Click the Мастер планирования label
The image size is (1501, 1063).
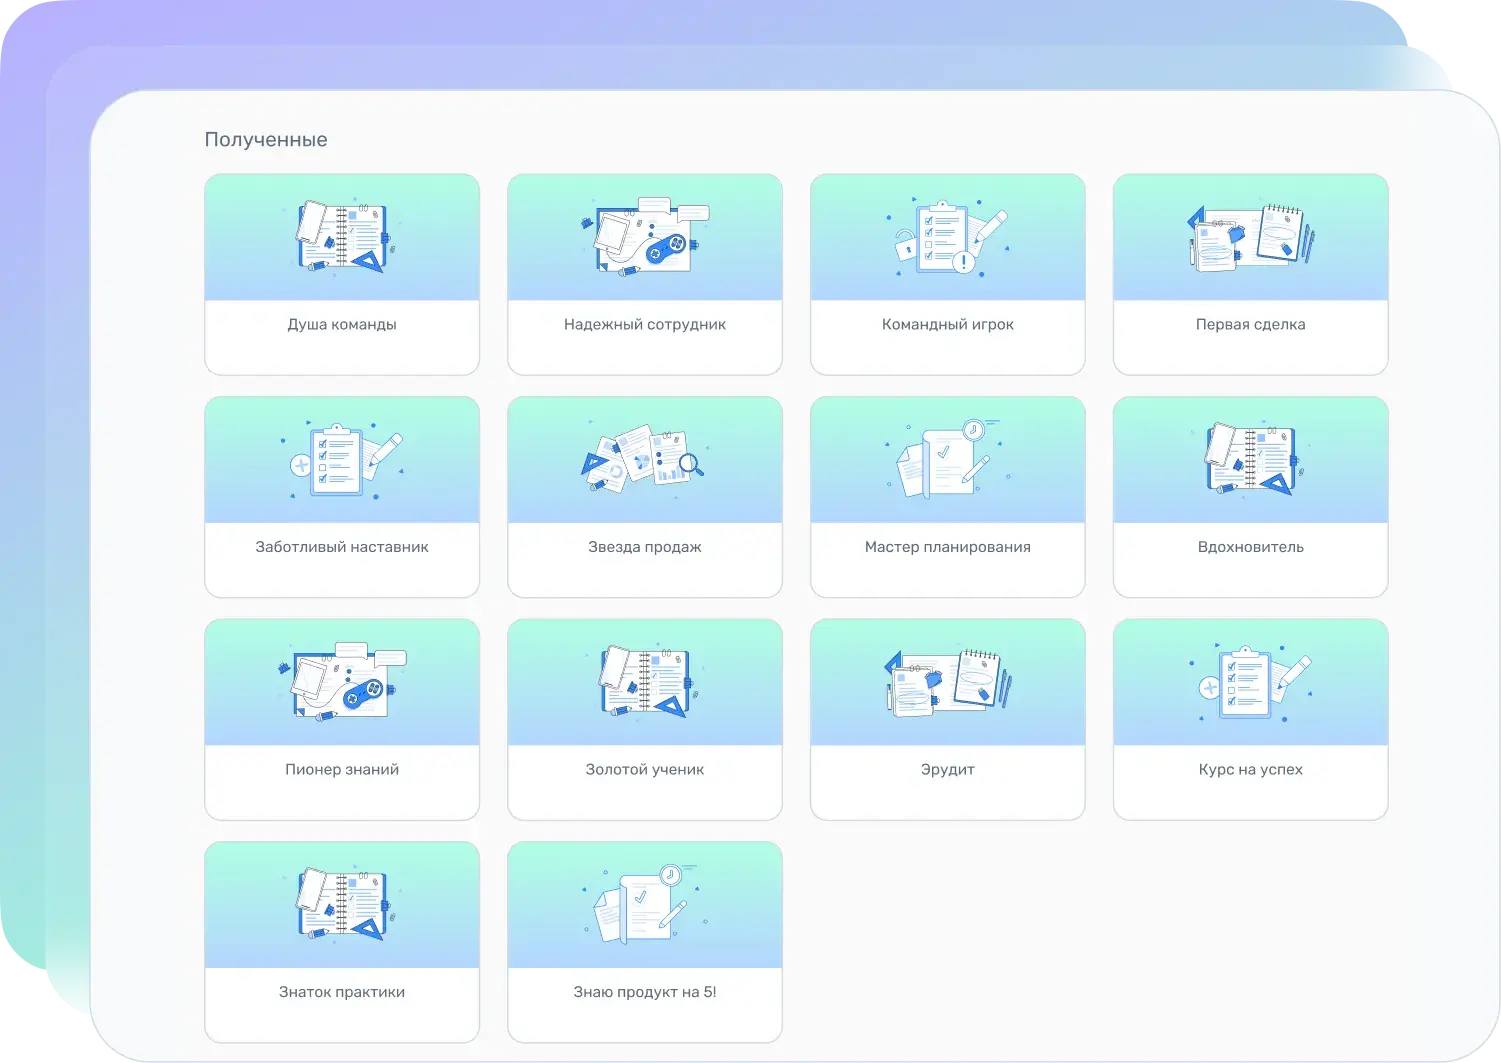(x=948, y=547)
